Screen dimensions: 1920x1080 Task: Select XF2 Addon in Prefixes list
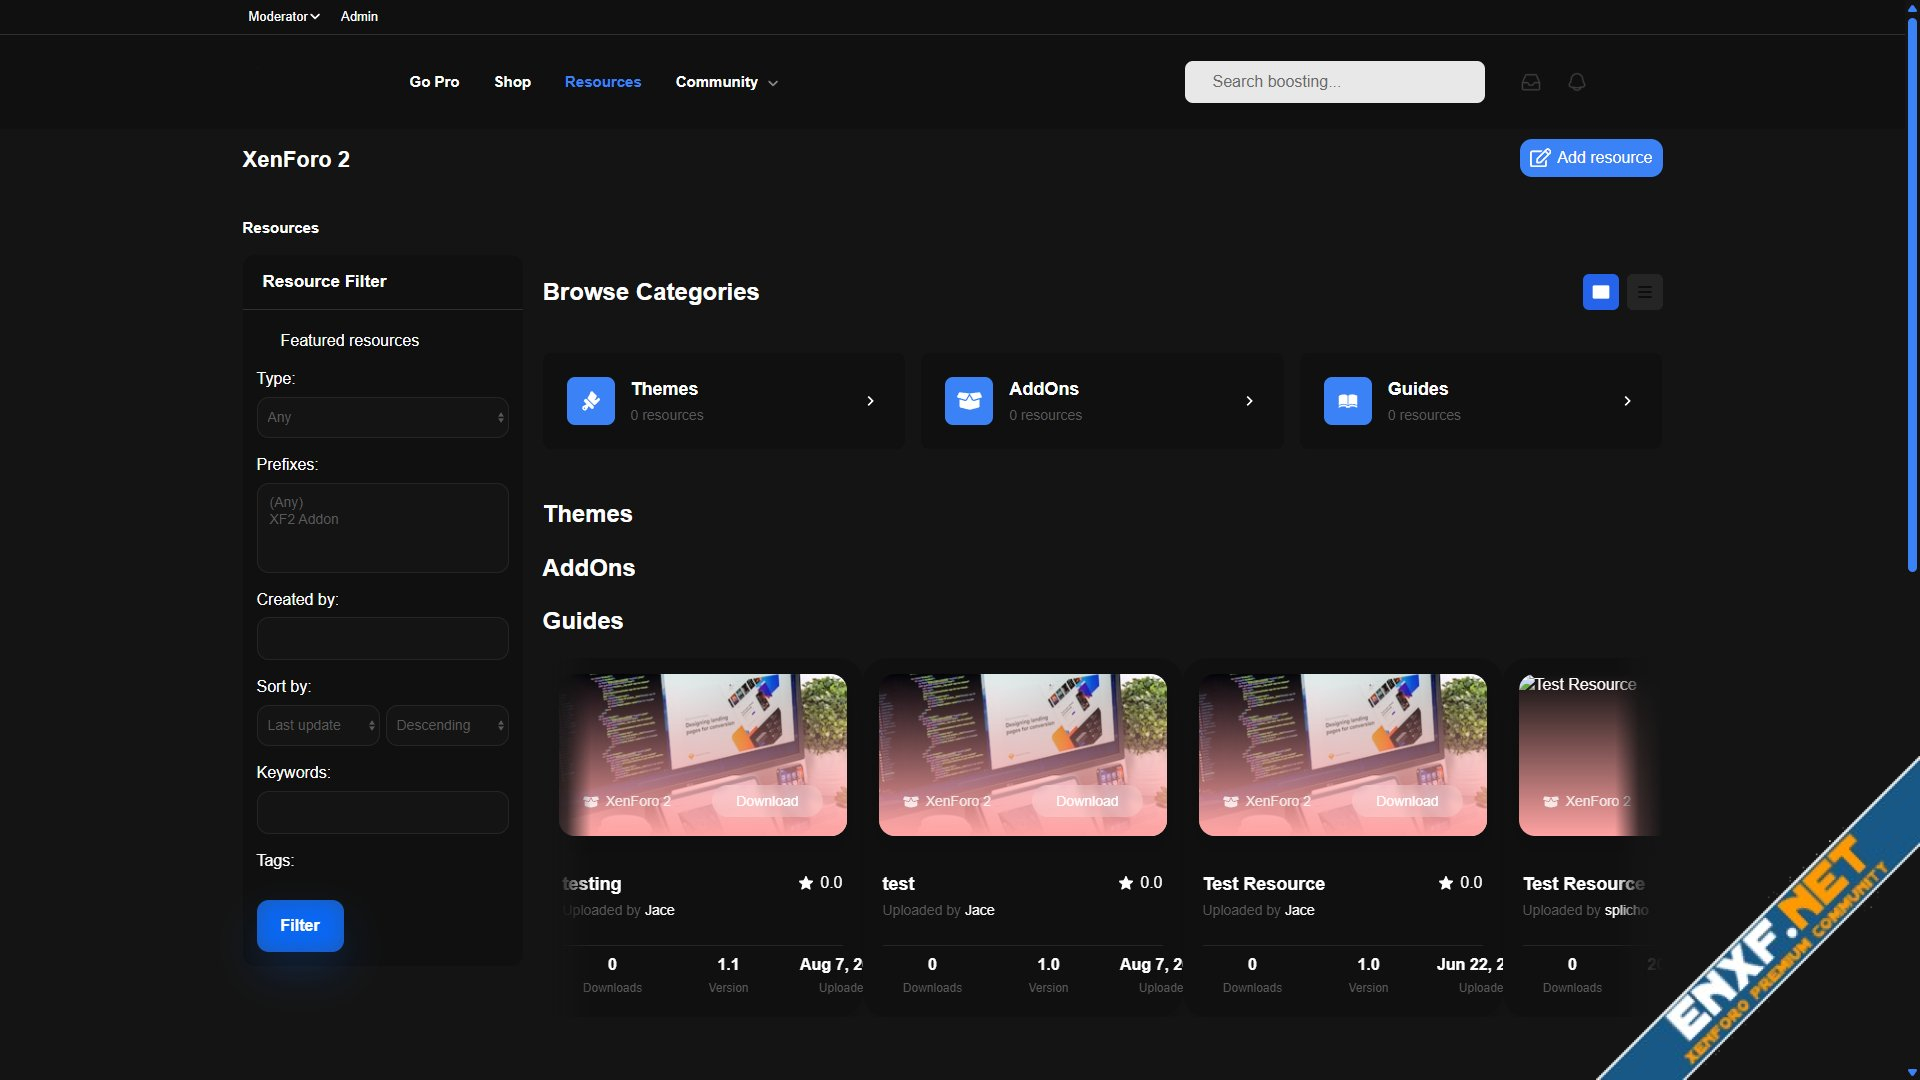click(304, 519)
